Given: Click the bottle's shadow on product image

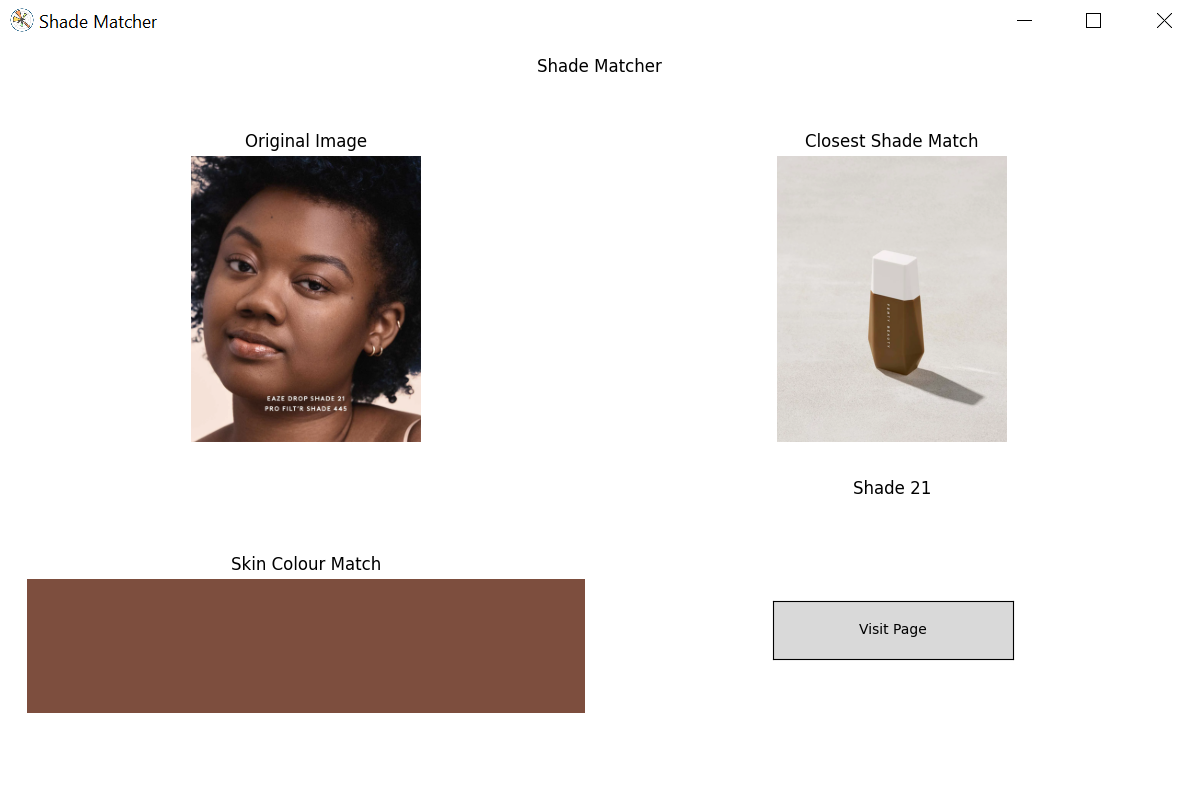Looking at the screenshot, I should (948, 387).
